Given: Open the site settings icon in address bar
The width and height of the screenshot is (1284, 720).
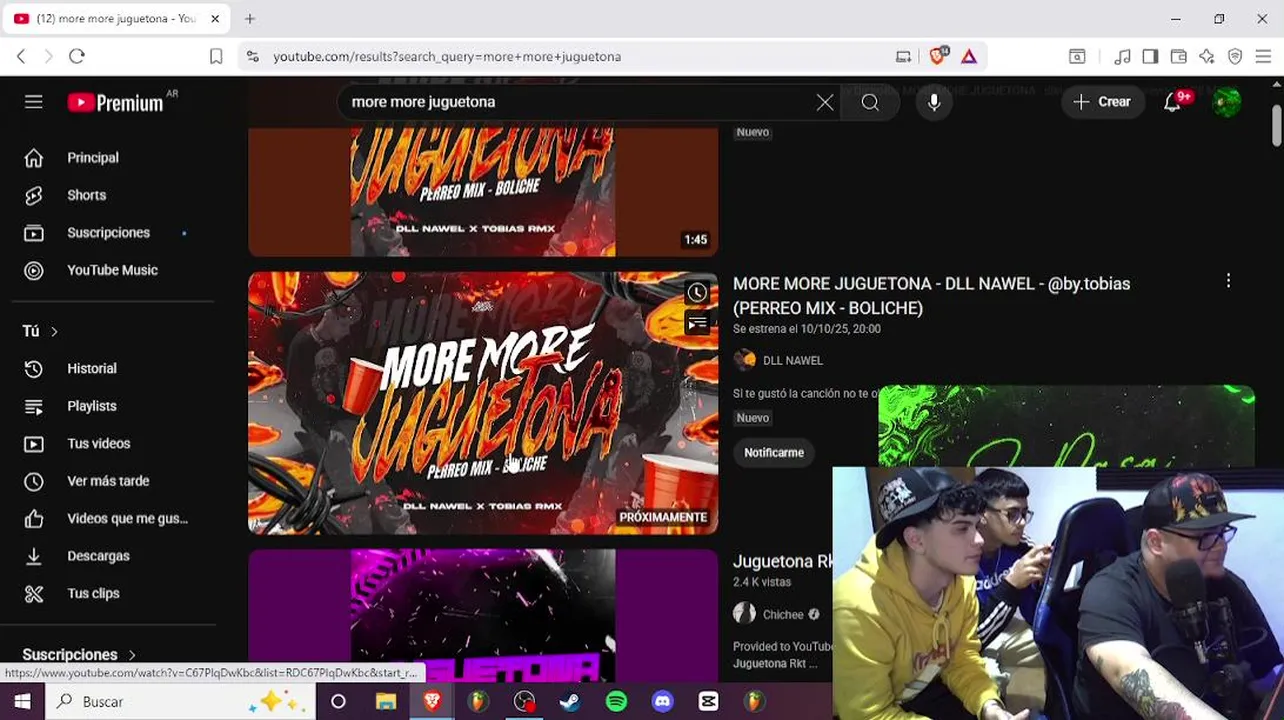Looking at the screenshot, I should pos(252,57).
